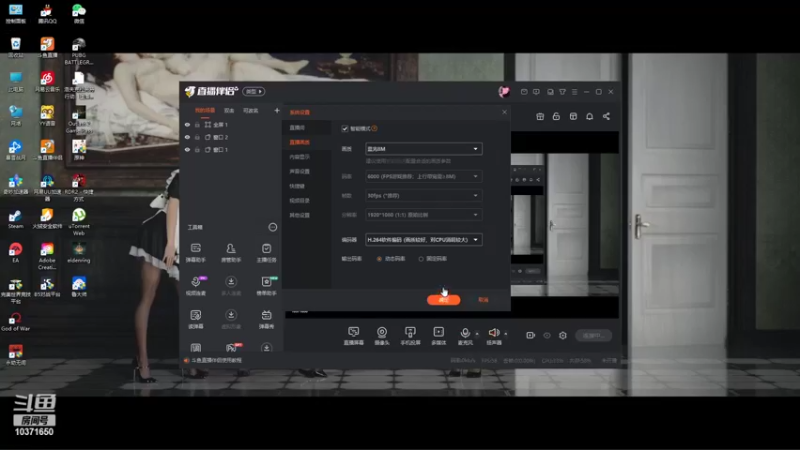Open the frame rate dropdown showing 30fps
Screen dimensions: 800x450
[423, 195]
